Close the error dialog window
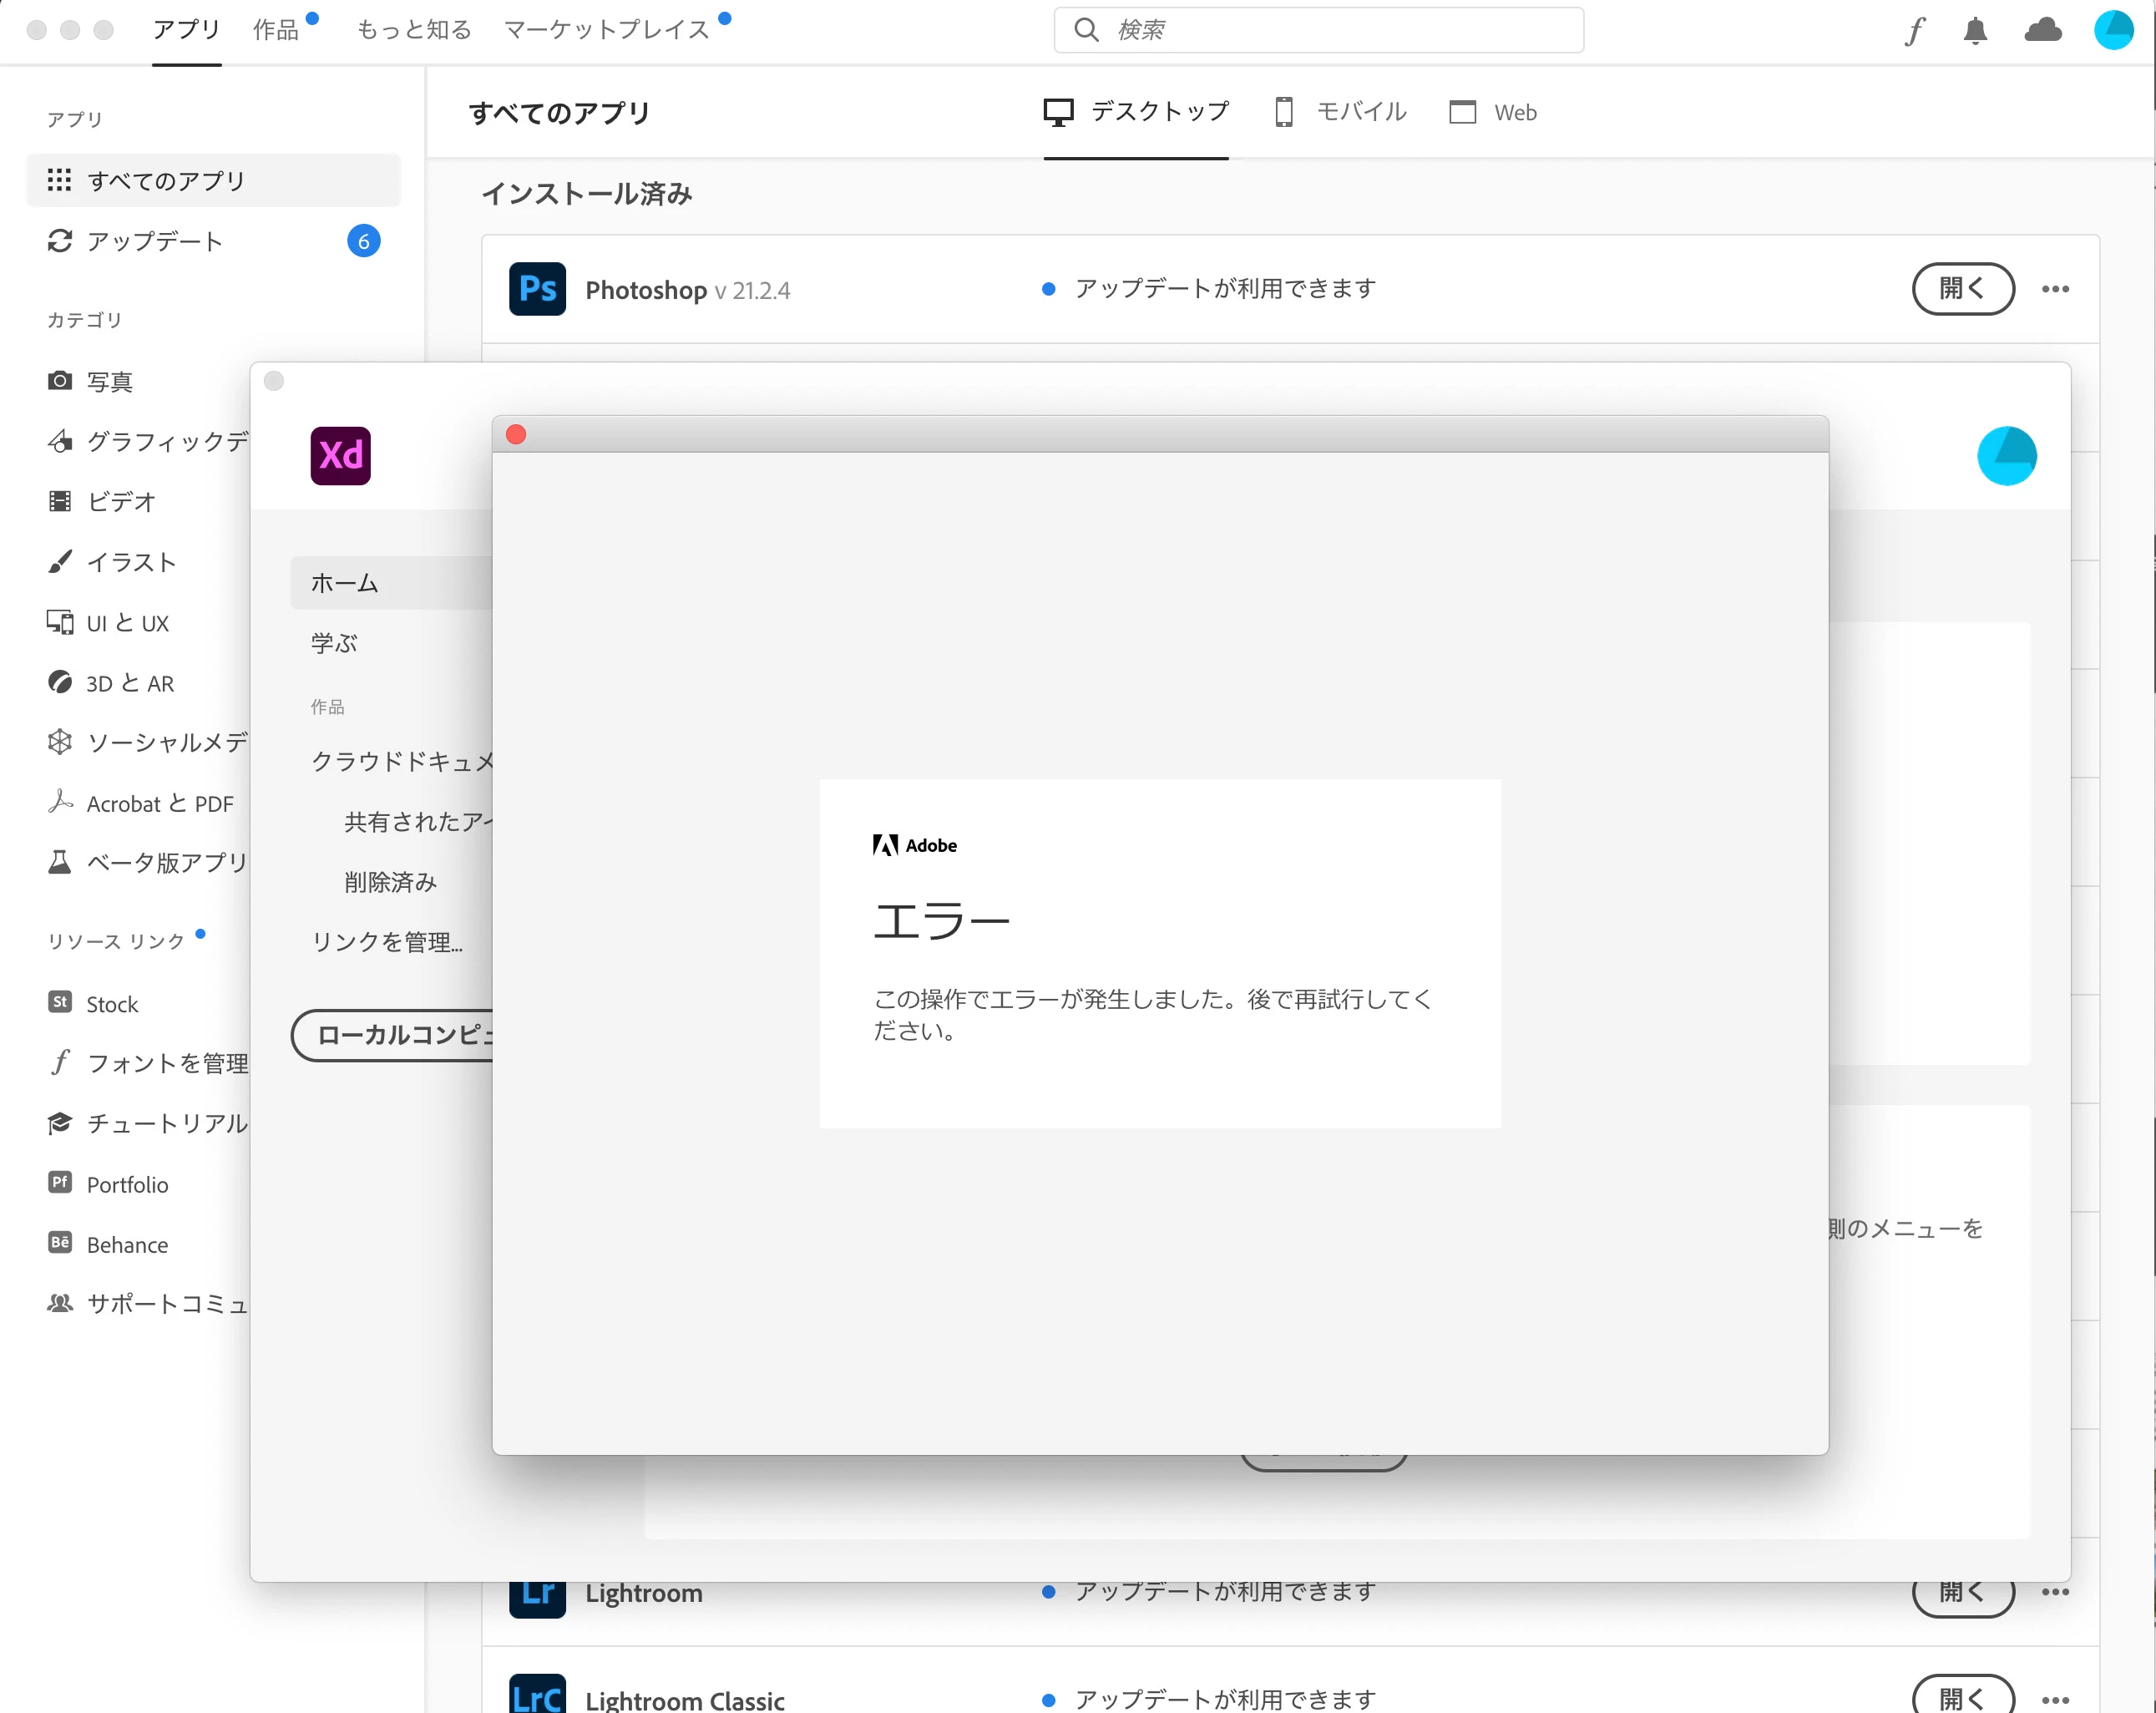The image size is (2156, 1713). [516, 434]
